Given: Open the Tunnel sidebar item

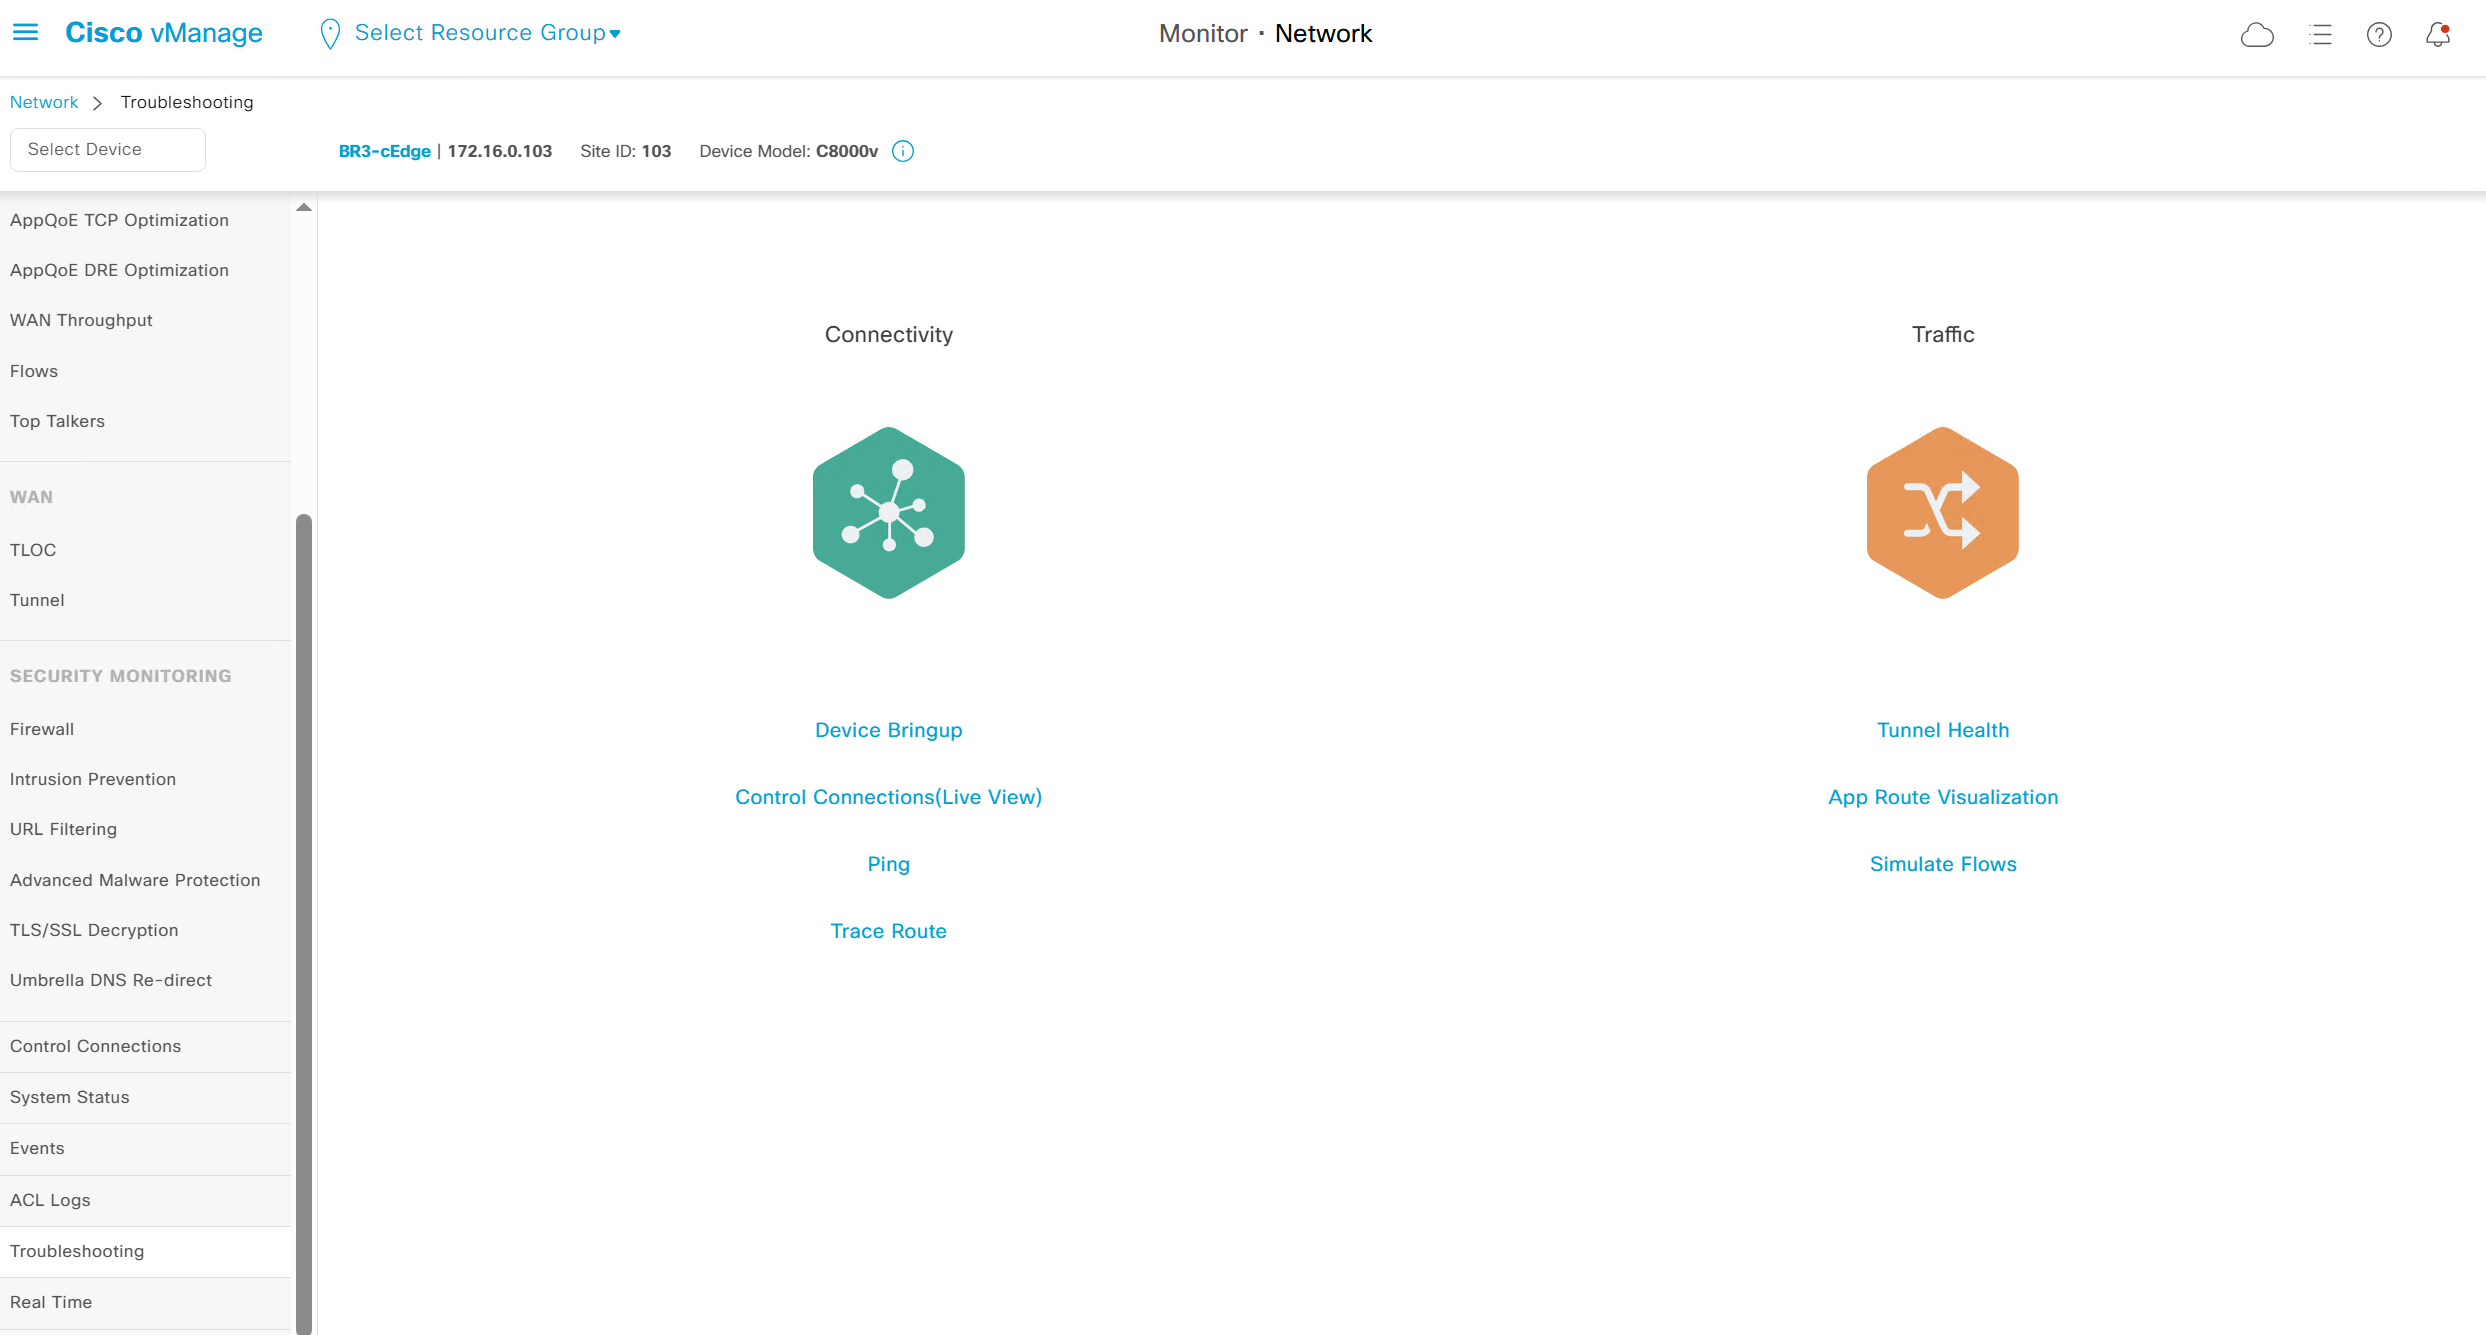Looking at the screenshot, I should [x=37, y=600].
